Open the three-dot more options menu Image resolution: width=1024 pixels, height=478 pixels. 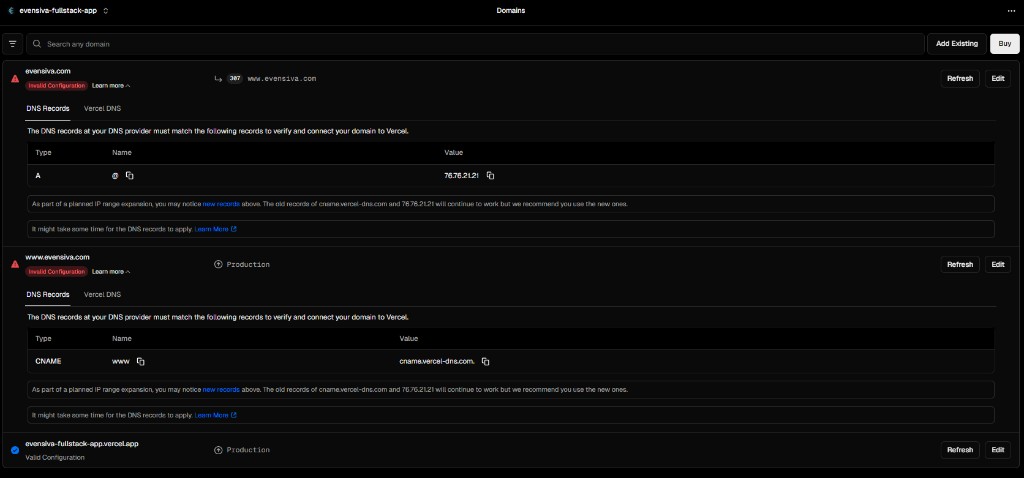coord(1012,11)
